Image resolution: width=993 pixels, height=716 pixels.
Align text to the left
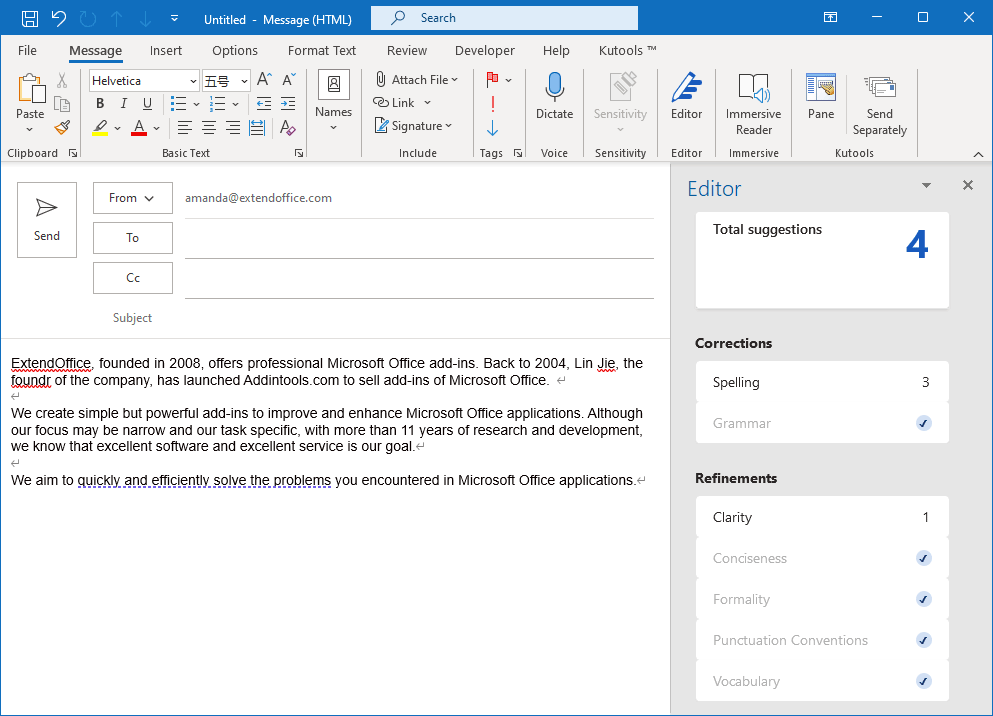click(x=184, y=128)
